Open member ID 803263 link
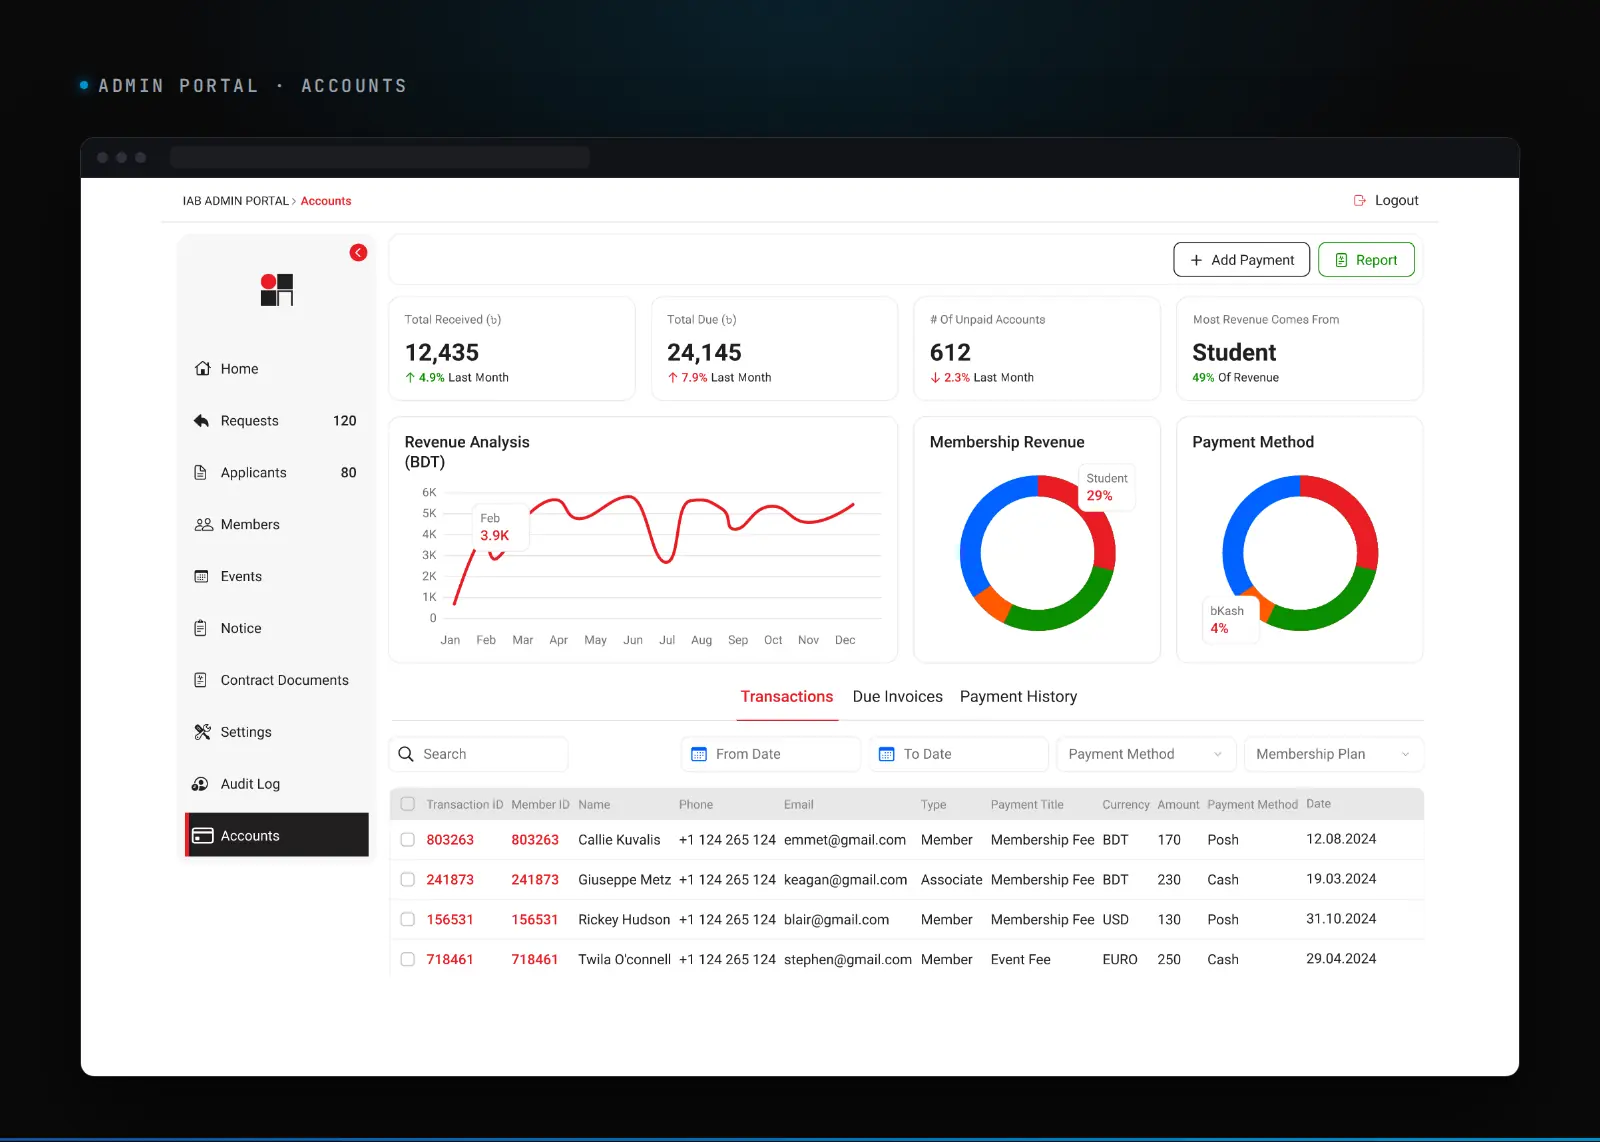Image resolution: width=1600 pixels, height=1142 pixels. [x=535, y=840]
